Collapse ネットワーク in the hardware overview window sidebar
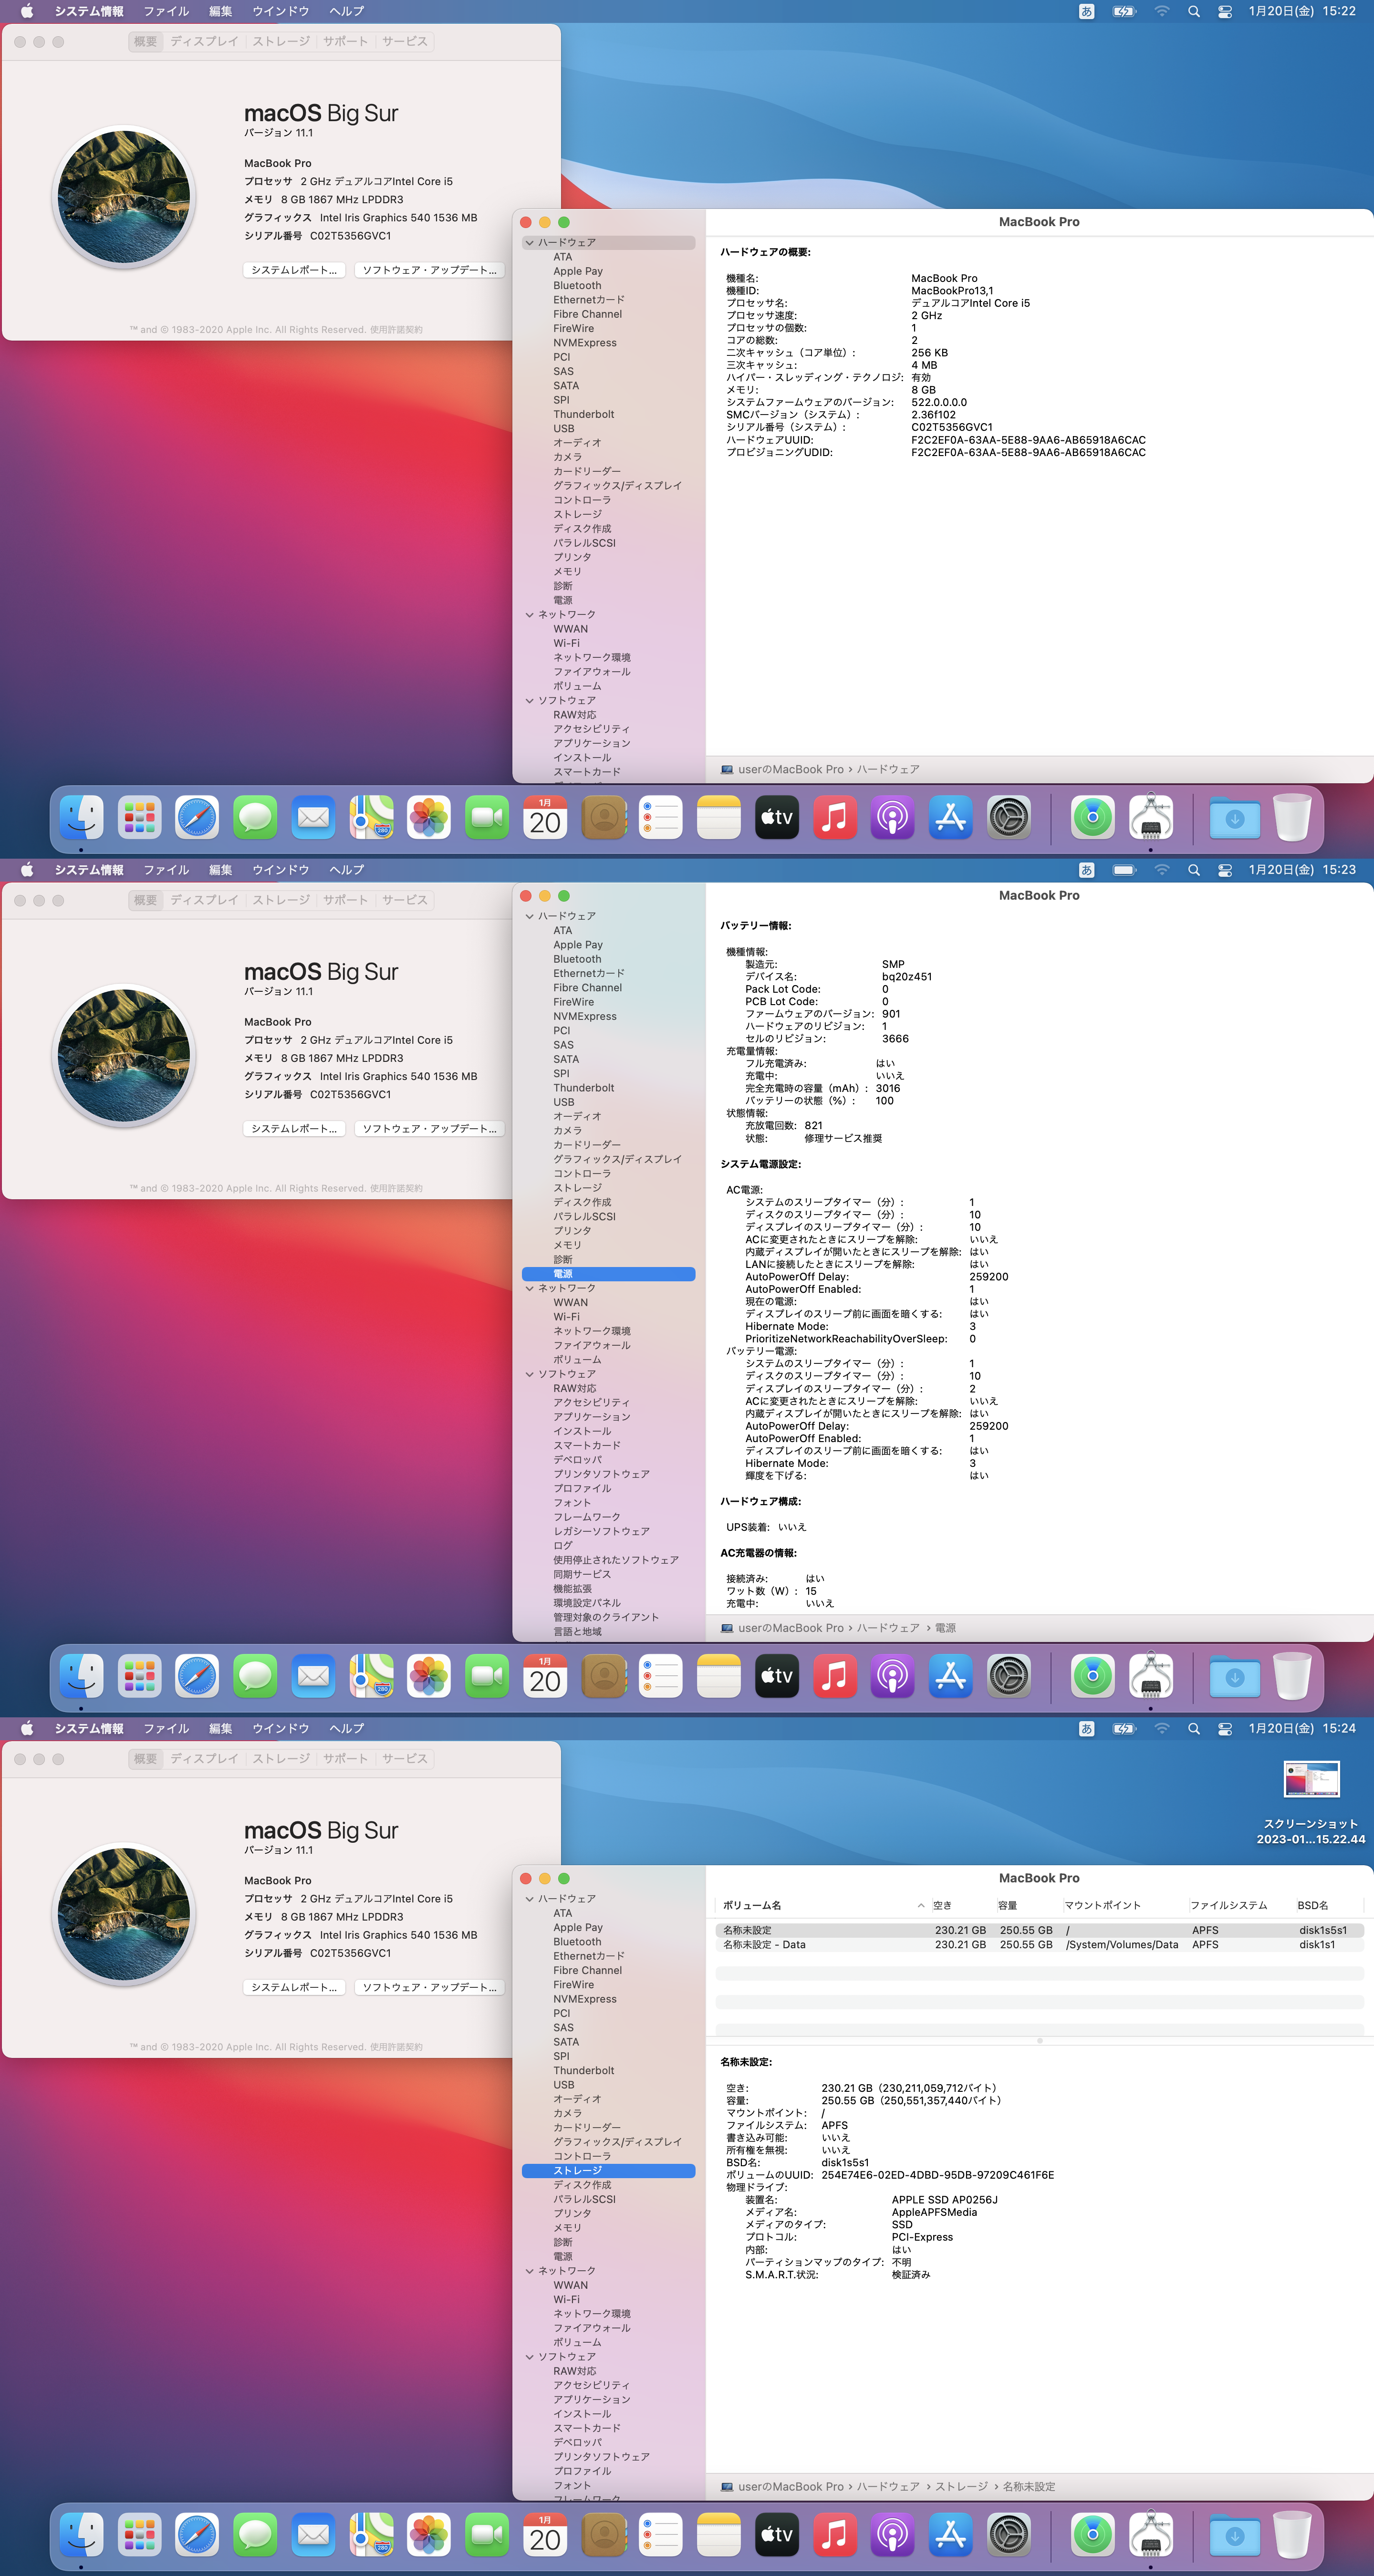The image size is (1374, 2576). coord(530,614)
